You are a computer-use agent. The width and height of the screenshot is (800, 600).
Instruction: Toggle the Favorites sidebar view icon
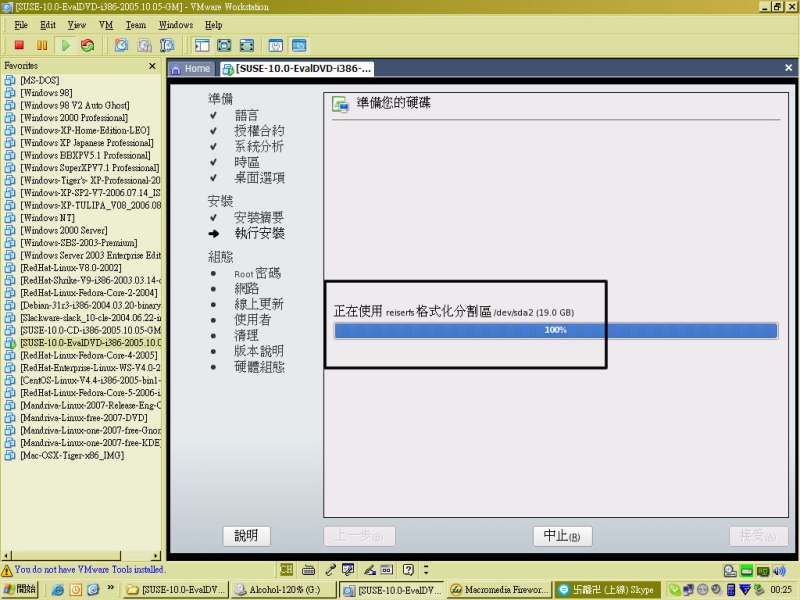pyautogui.click(x=202, y=45)
